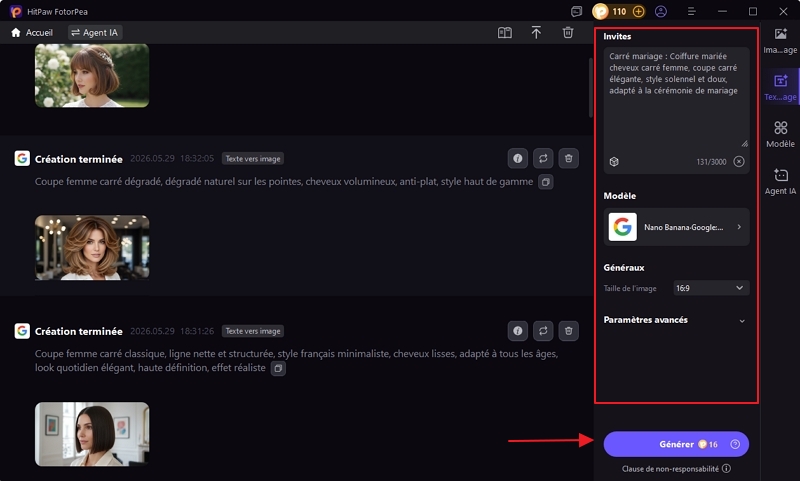This screenshot has width=800, height=481.
Task: Open the Modèle sidebar panel
Action: (x=780, y=134)
